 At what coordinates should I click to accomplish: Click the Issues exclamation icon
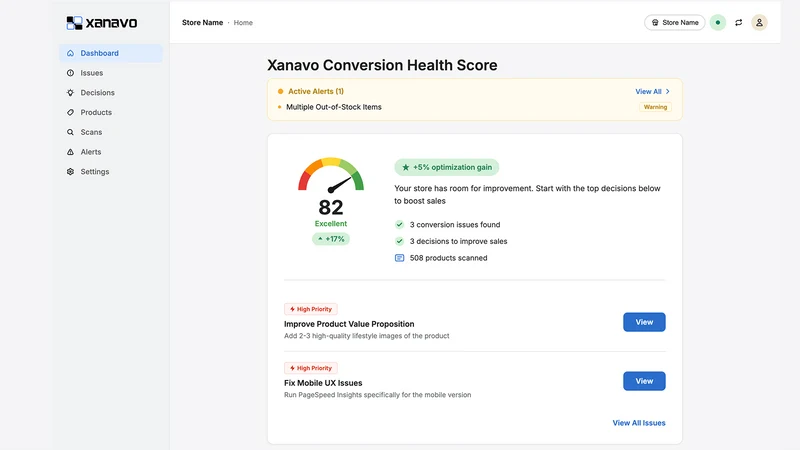70,73
